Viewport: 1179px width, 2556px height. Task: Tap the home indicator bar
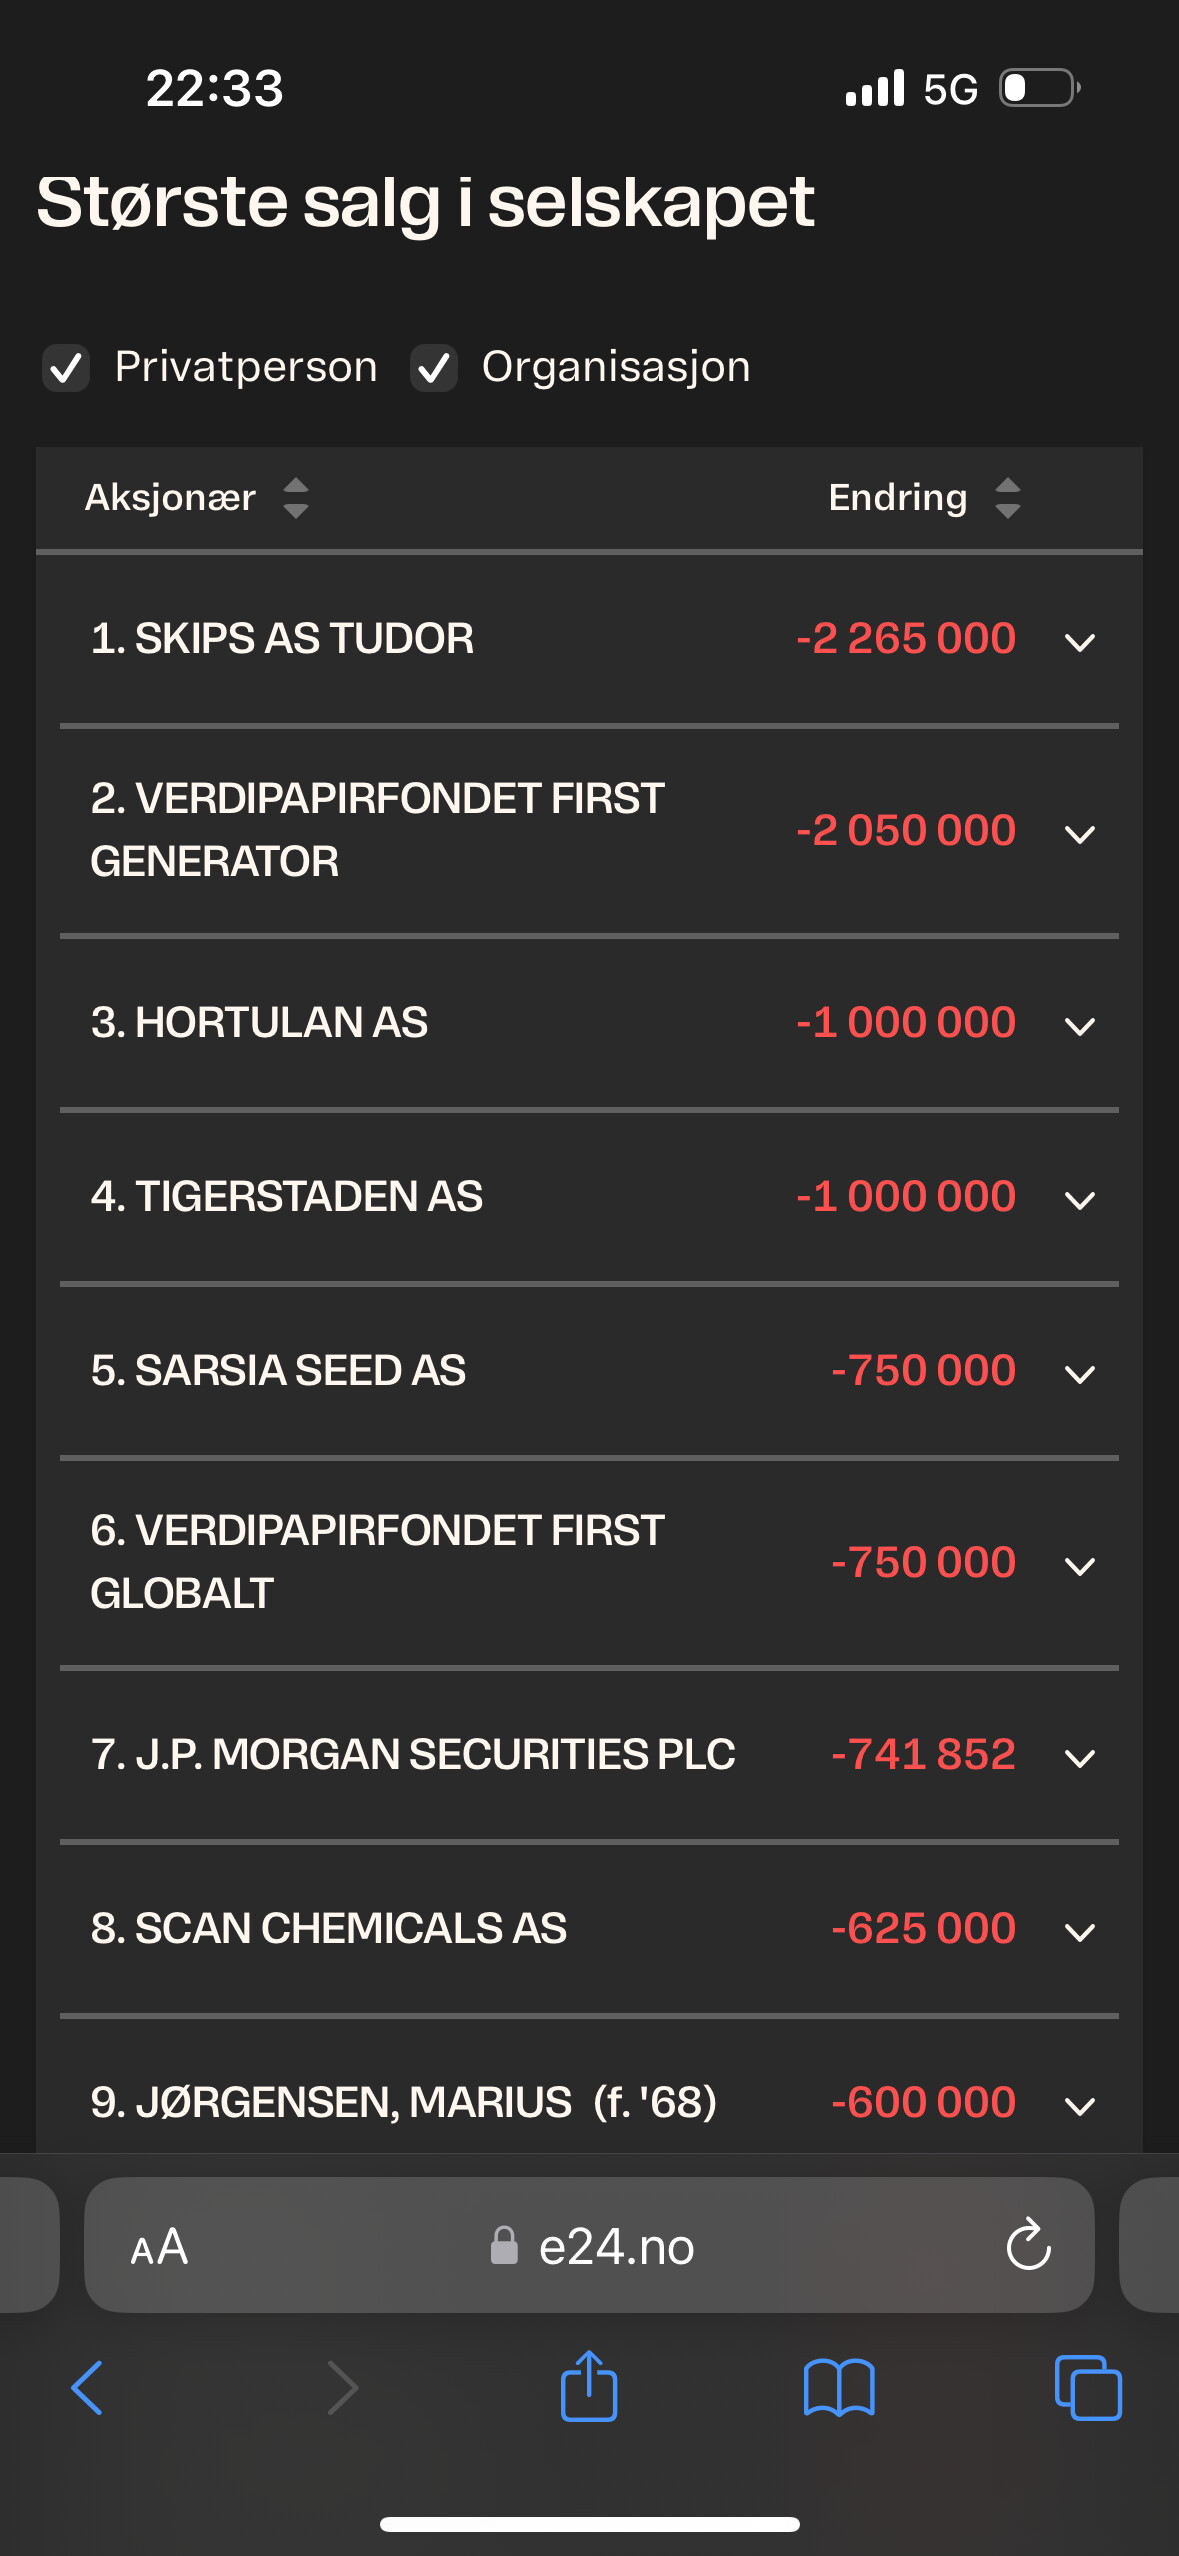click(589, 2524)
